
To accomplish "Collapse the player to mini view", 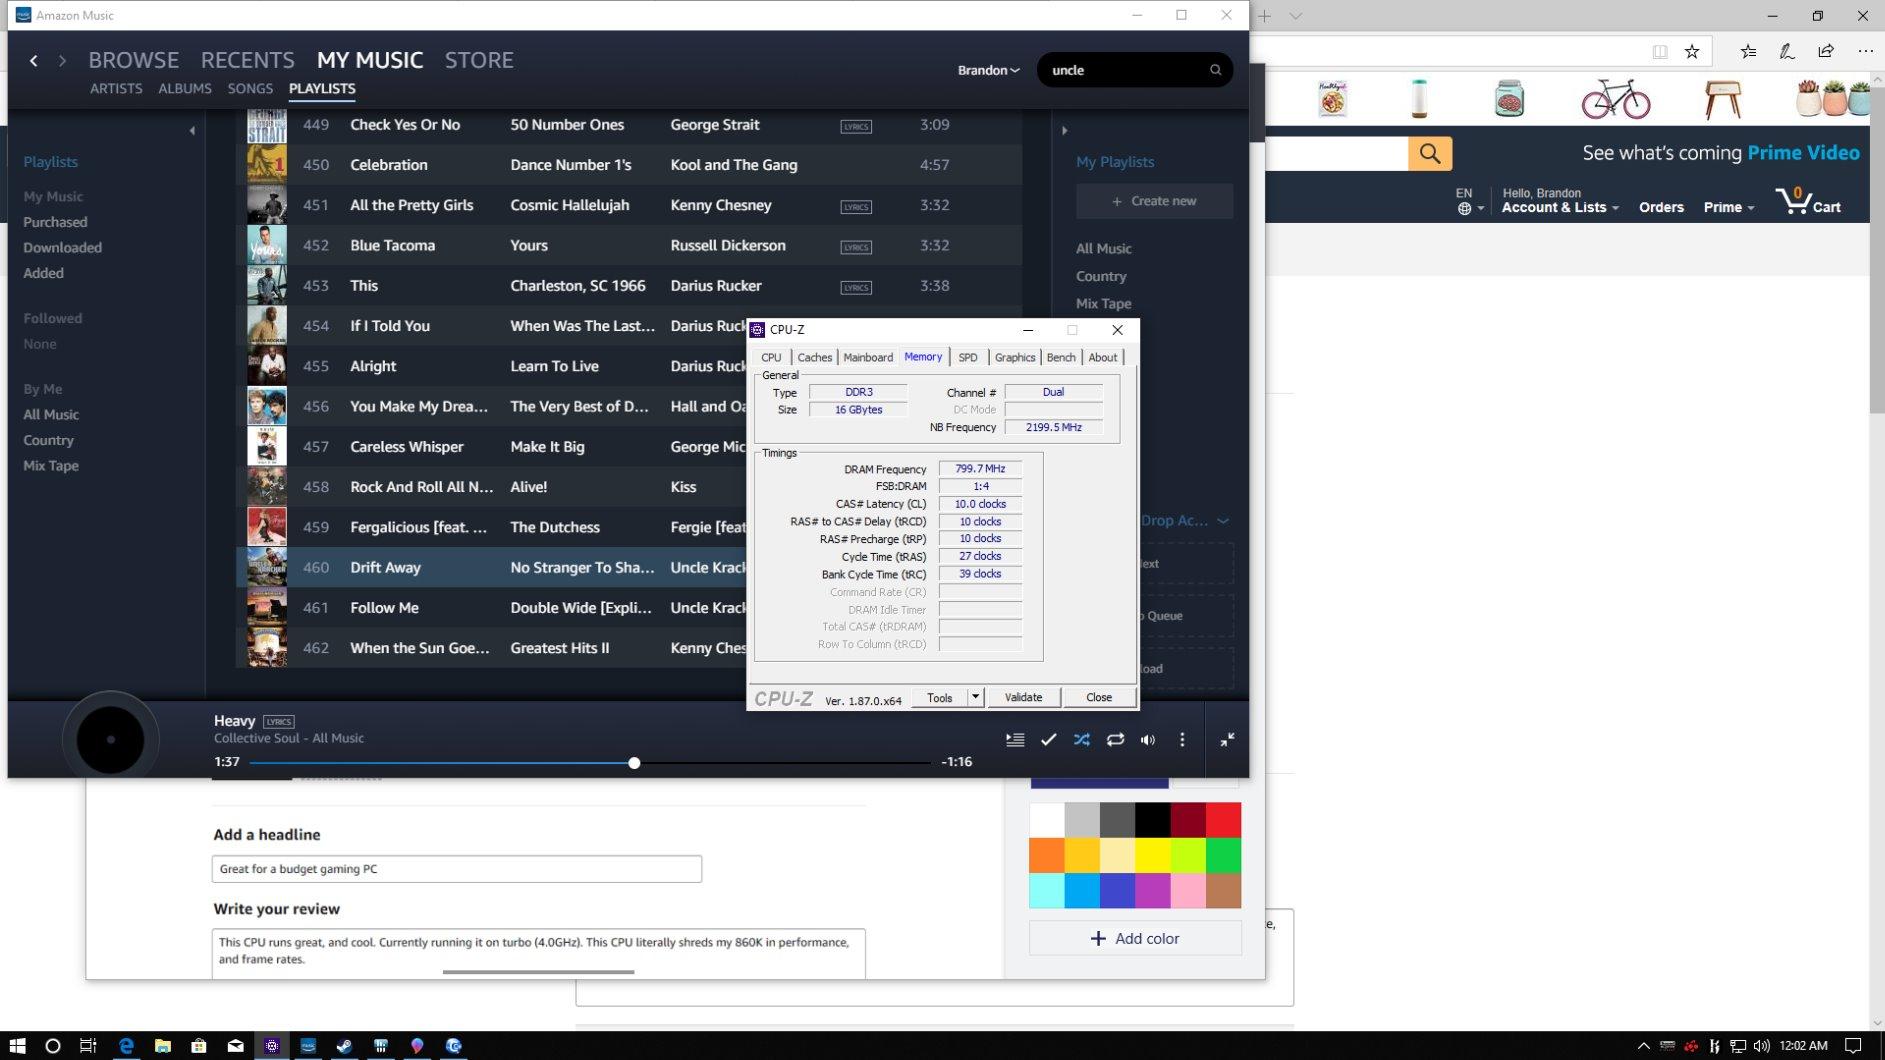I will (x=1227, y=740).
